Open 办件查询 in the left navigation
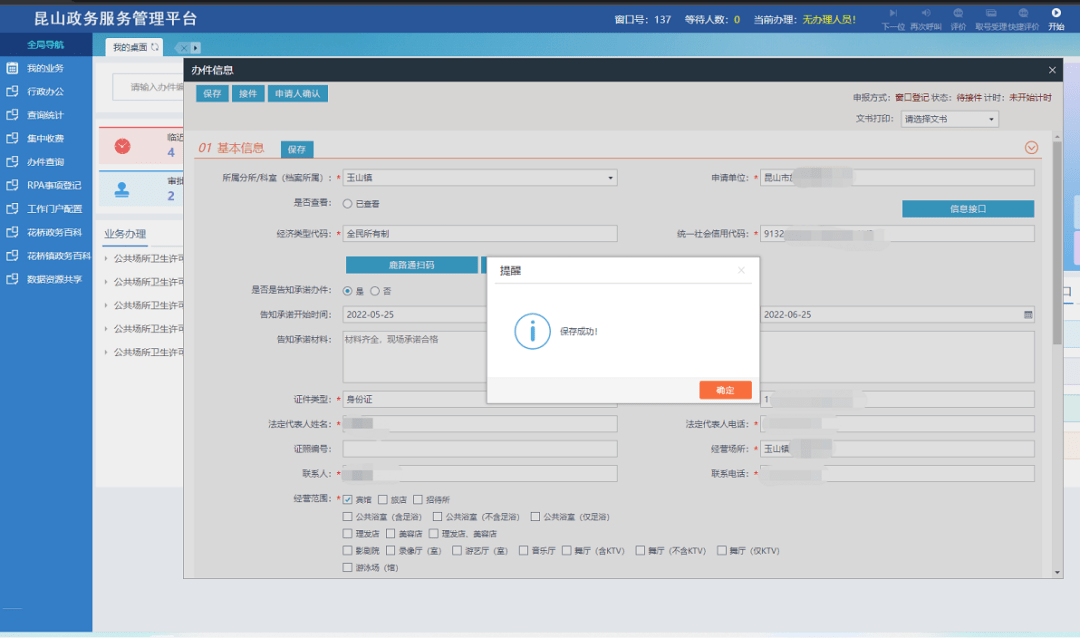This screenshot has height=638, width=1080. [45, 162]
